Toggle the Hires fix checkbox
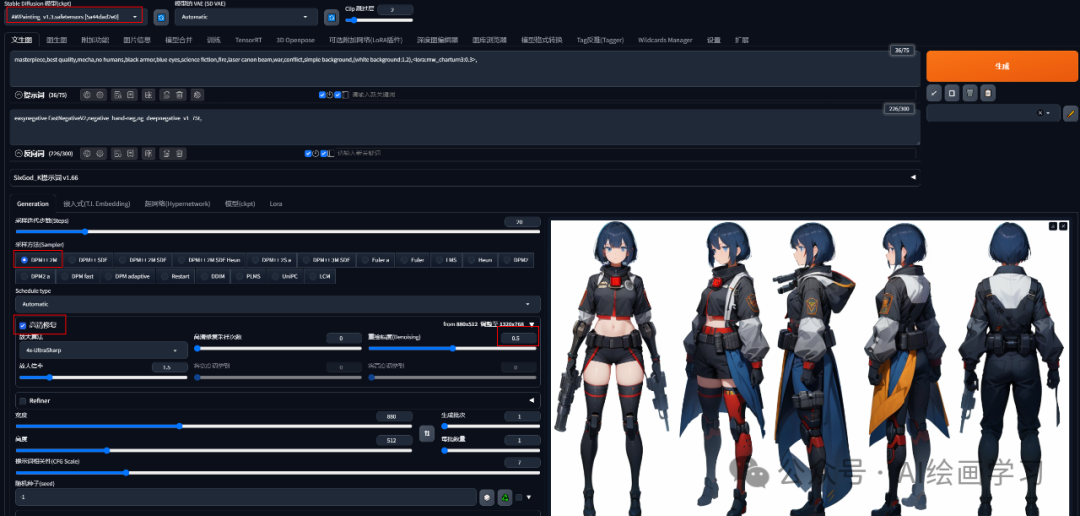This screenshot has width=1080, height=516. tap(23, 324)
